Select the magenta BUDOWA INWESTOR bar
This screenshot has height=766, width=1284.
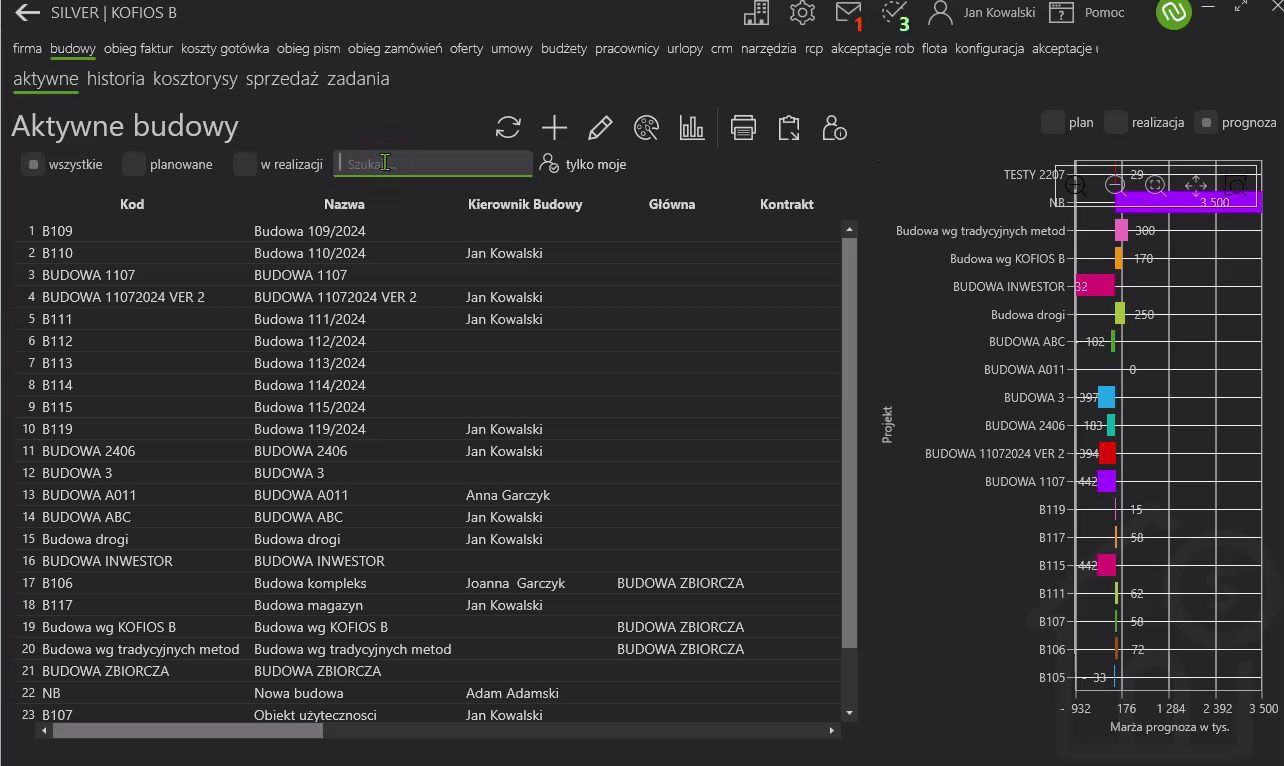click(x=1095, y=286)
